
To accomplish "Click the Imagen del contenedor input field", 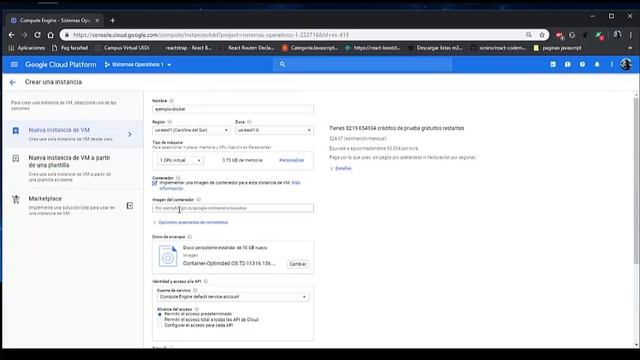I will point(233,208).
